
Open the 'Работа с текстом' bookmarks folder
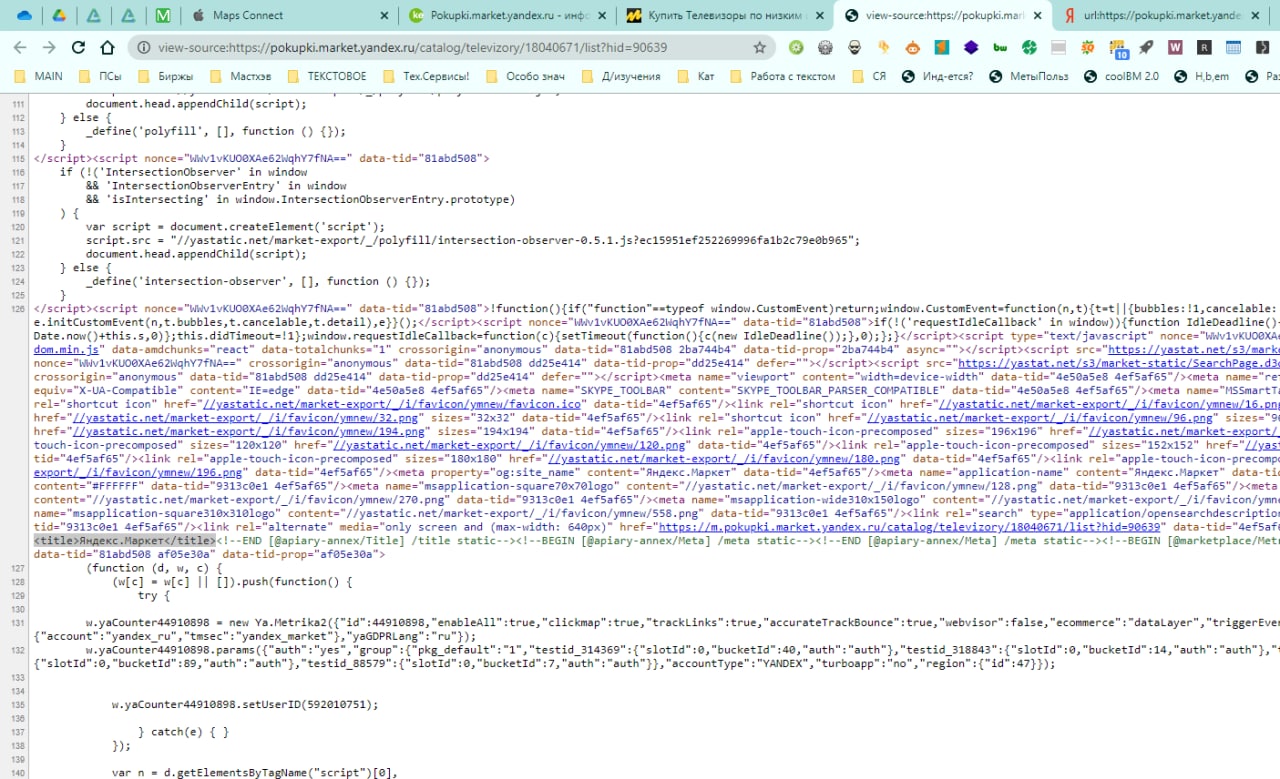(783, 76)
